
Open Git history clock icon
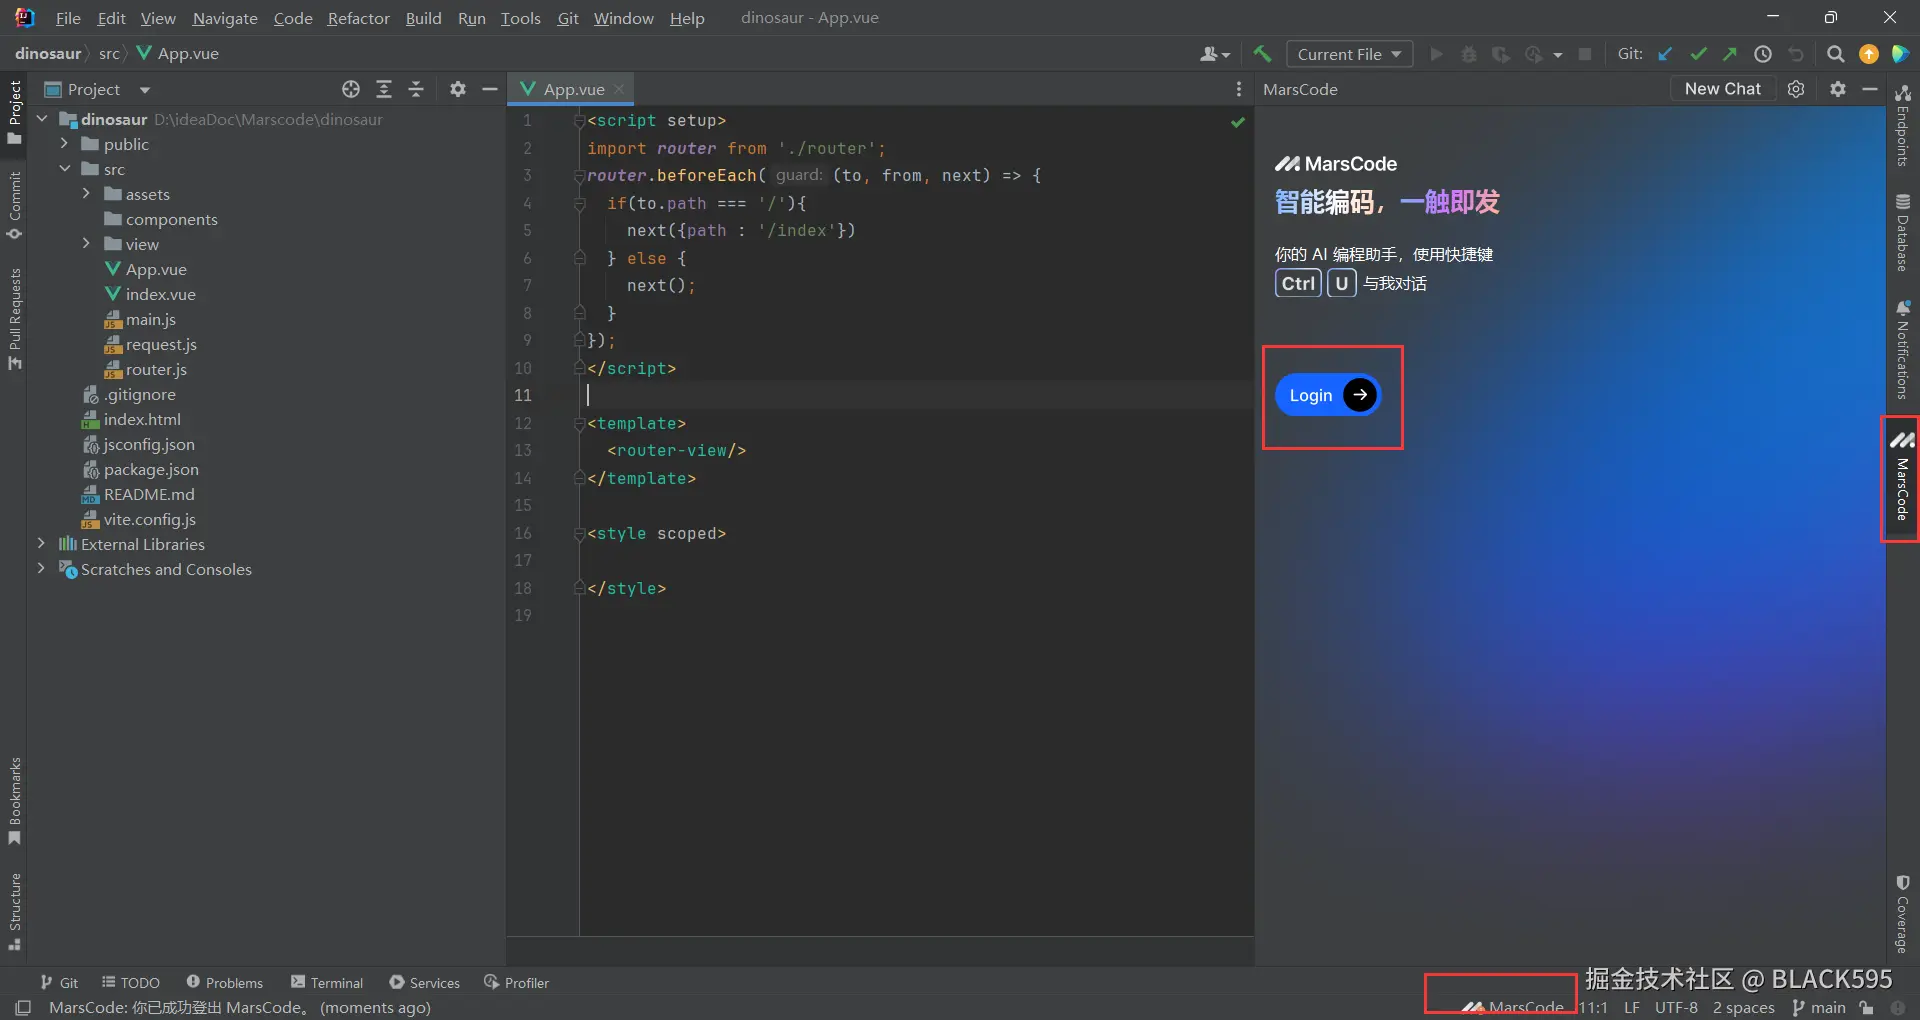click(1763, 54)
